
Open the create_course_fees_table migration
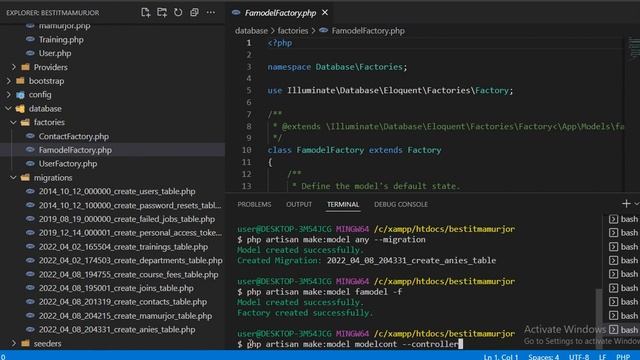pos(129,275)
